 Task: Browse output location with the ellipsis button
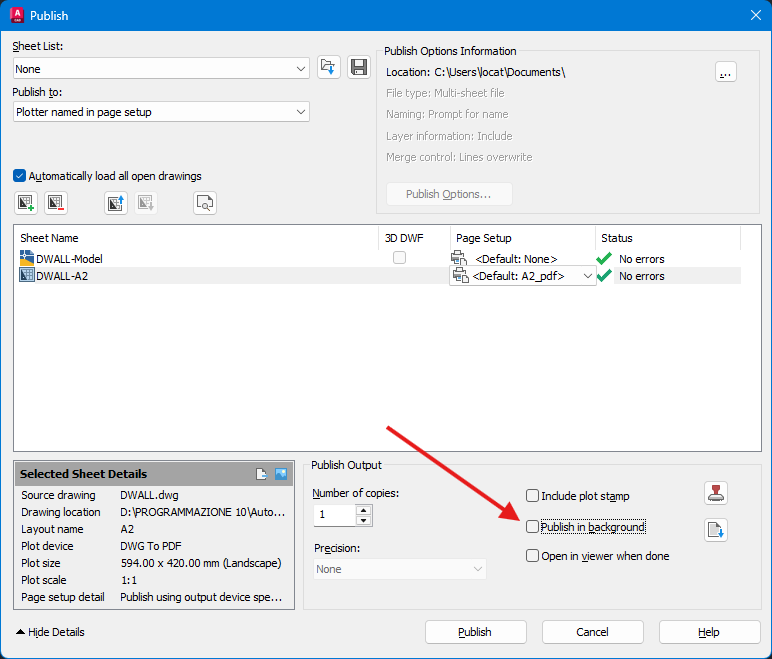tap(726, 72)
